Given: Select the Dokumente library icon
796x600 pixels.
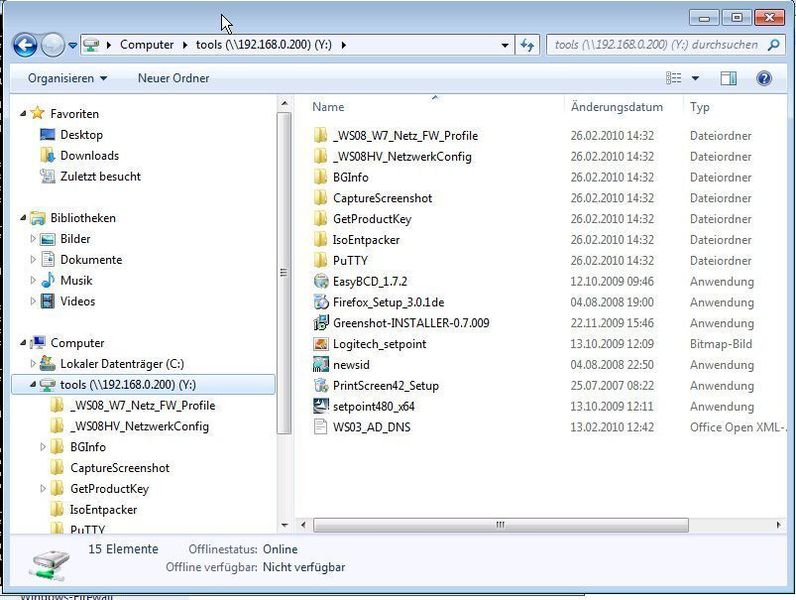Looking at the screenshot, I should [x=48, y=259].
